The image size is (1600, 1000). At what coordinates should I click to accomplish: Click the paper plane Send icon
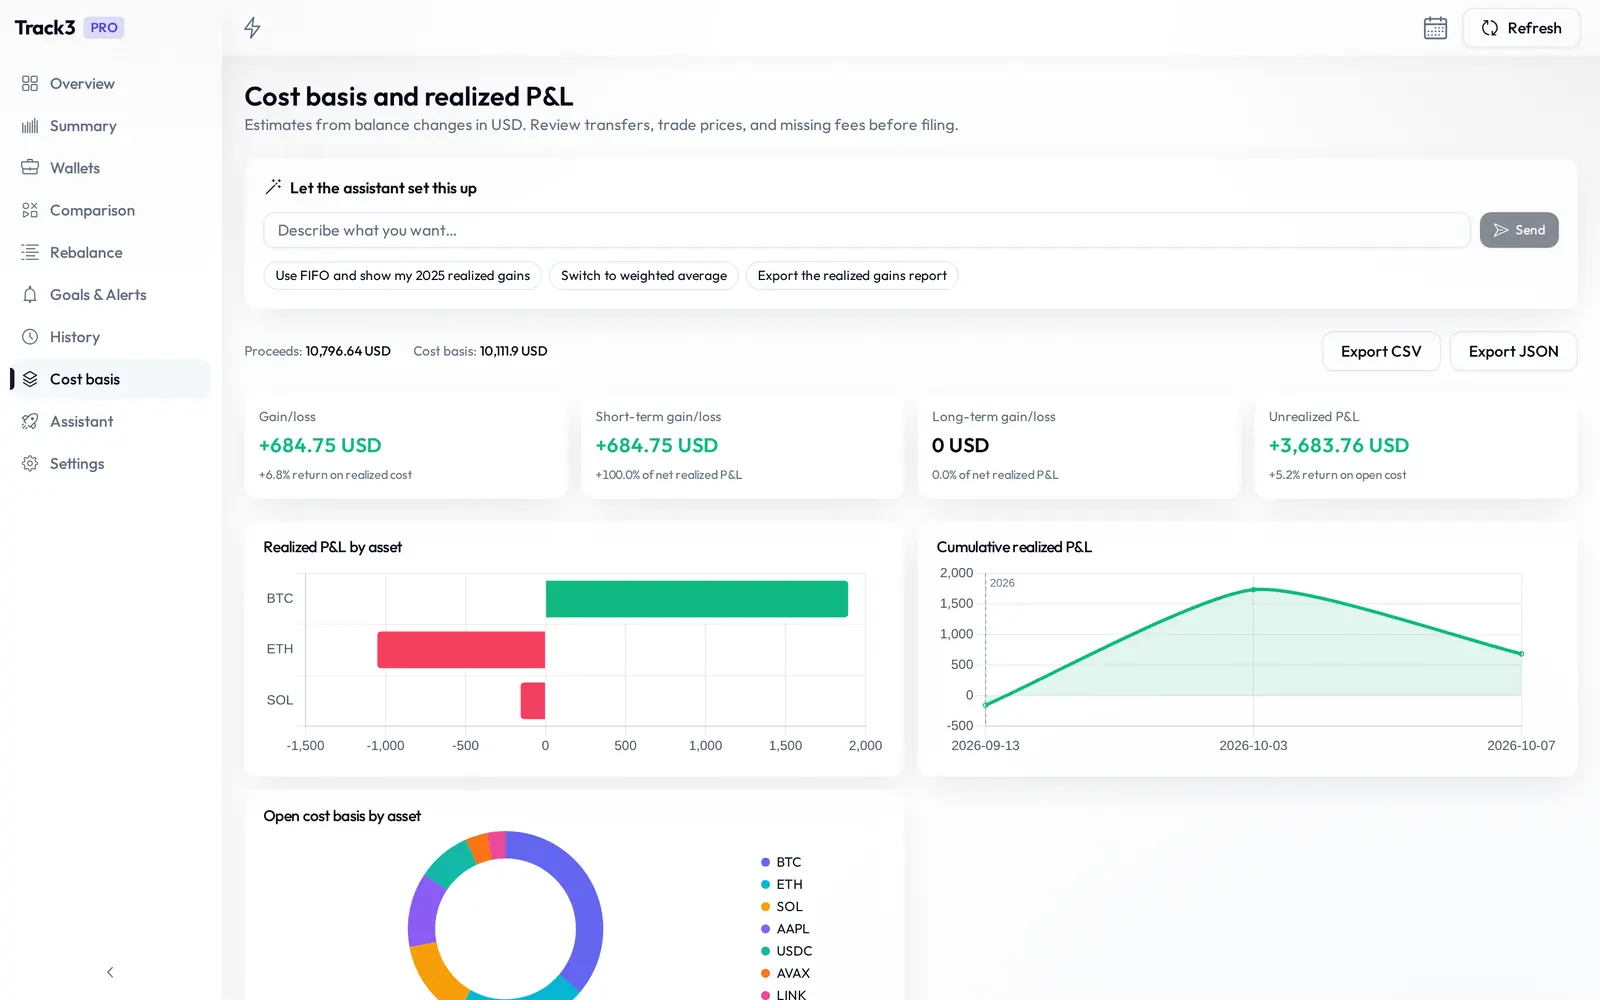coord(1500,230)
